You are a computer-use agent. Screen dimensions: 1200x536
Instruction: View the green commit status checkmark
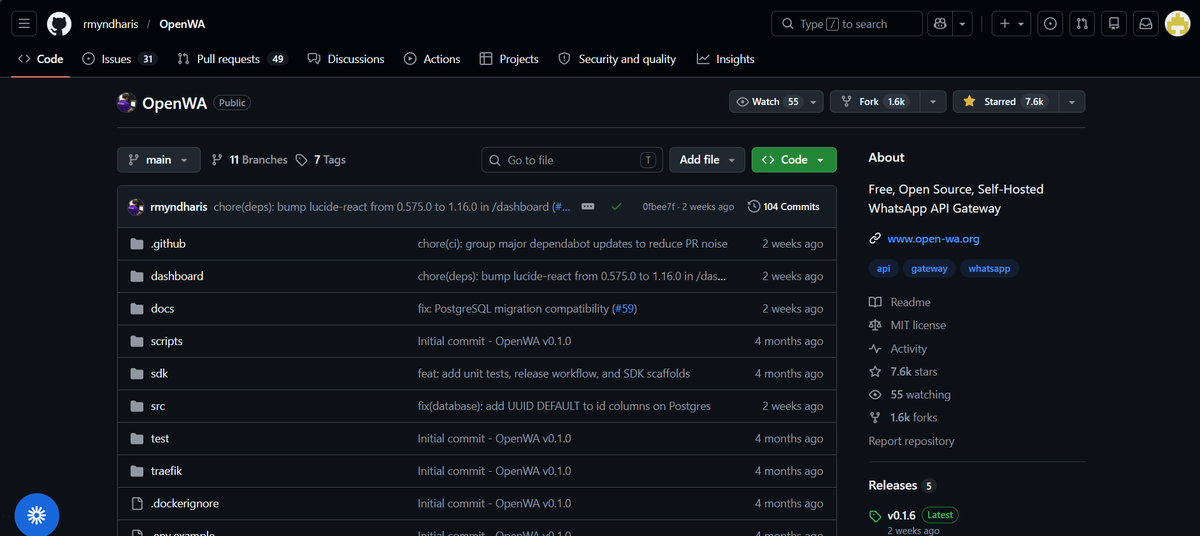pyautogui.click(x=616, y=207)
